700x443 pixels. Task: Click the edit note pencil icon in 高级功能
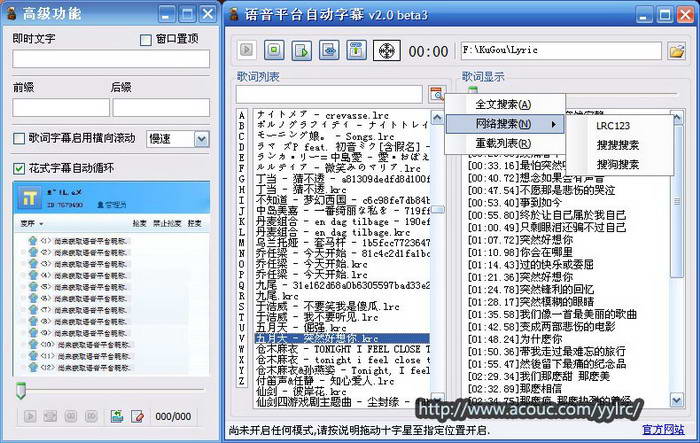click(138, 417)
